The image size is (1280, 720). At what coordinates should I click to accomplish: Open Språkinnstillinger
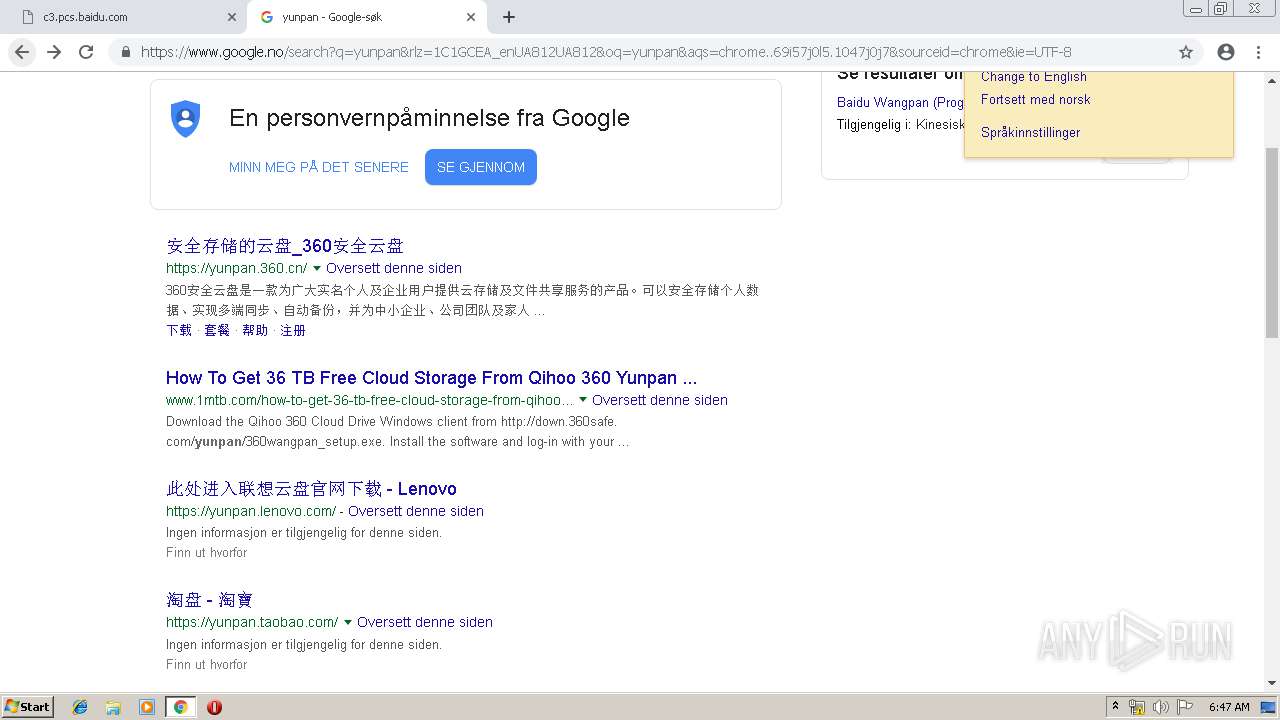1031,132
